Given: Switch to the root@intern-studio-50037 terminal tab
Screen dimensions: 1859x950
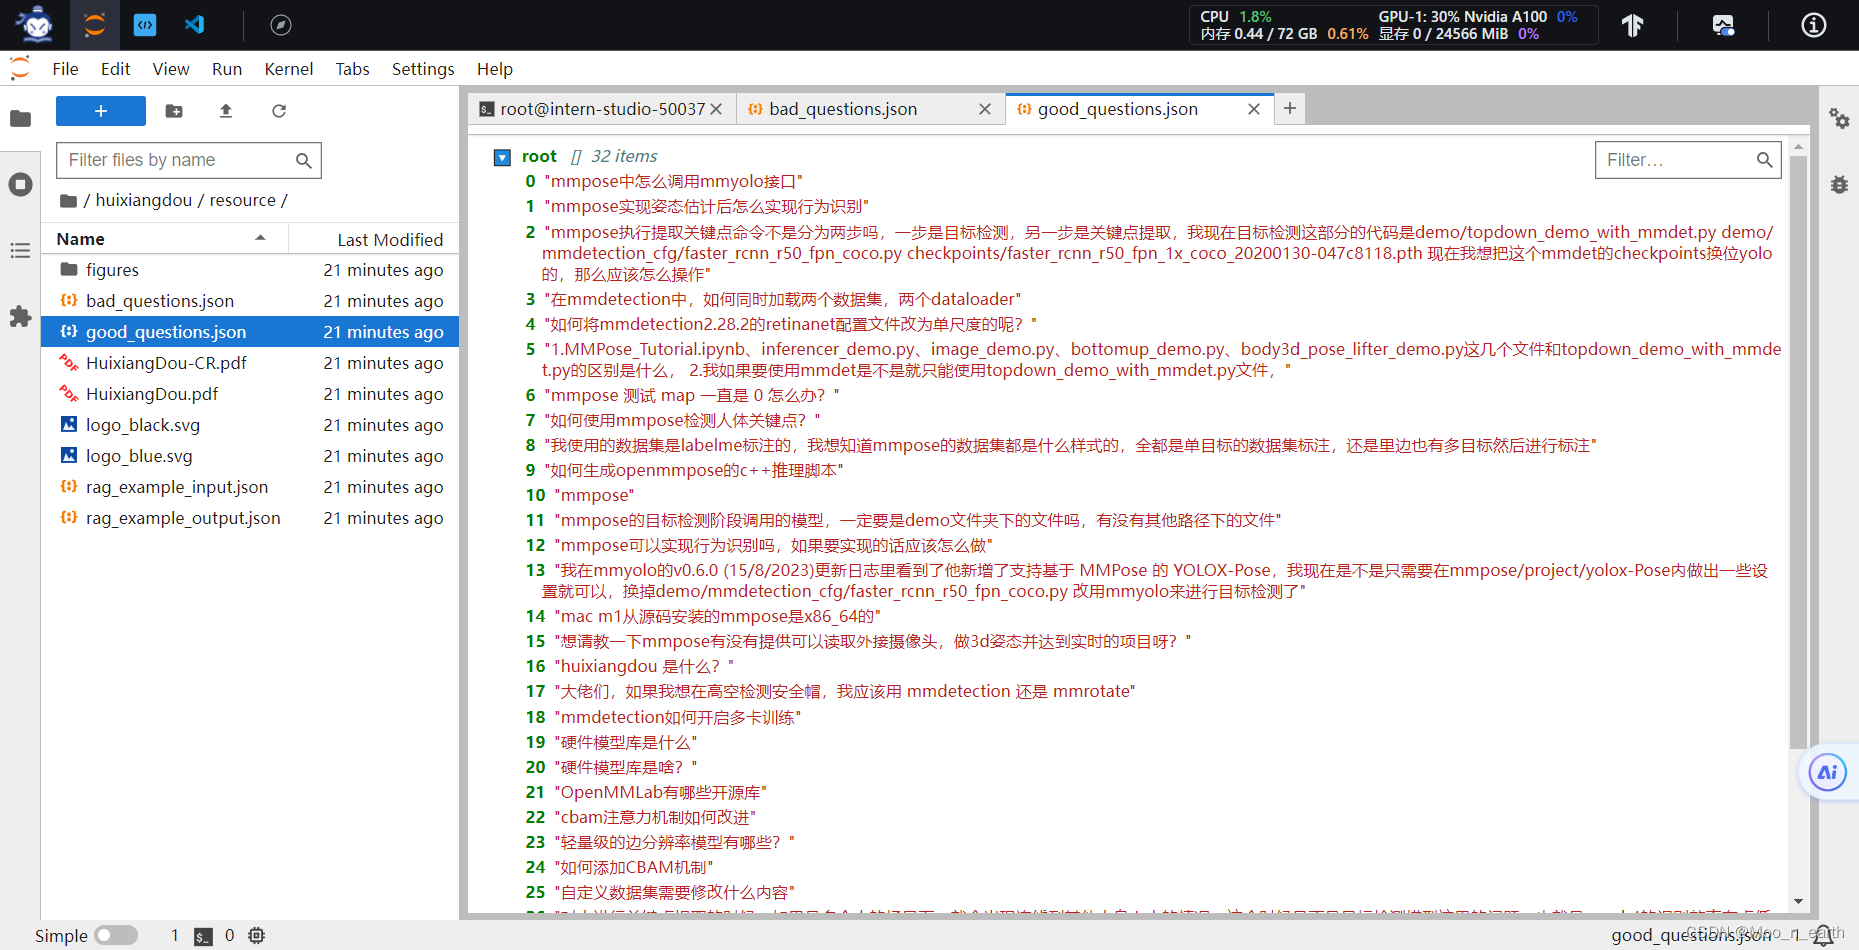Looking at the screenshot, I should [x=602, y=109].
